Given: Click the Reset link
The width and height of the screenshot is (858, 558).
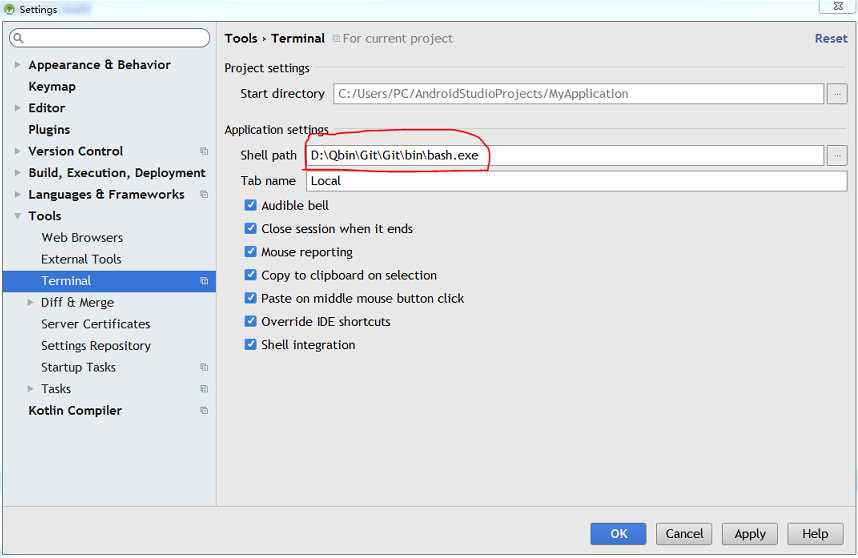Looking at the screenshot, I should (831, 38).
